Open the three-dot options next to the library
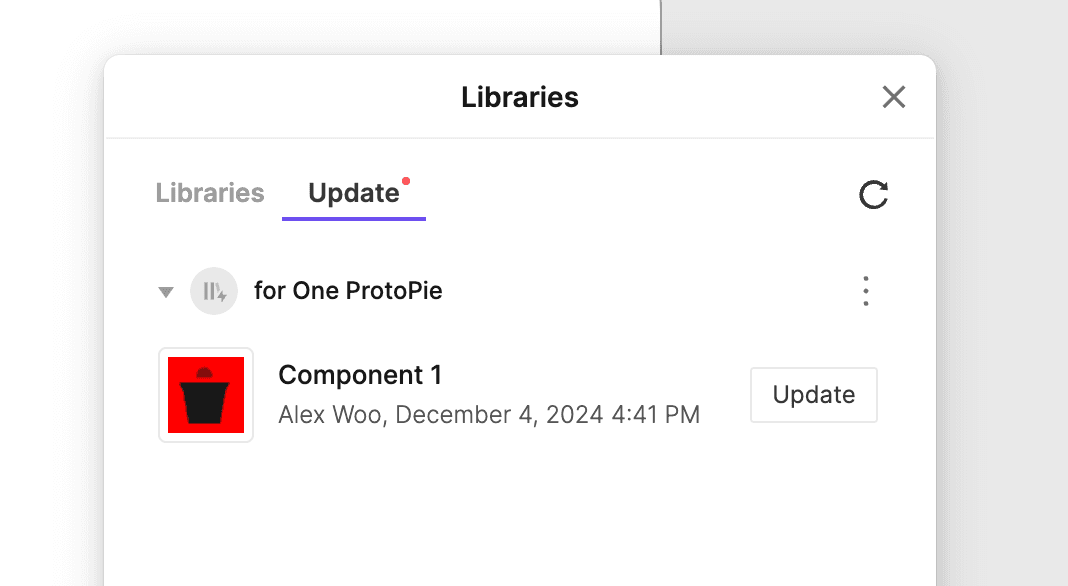The image size is (1068, 586). tap(866, 290)
